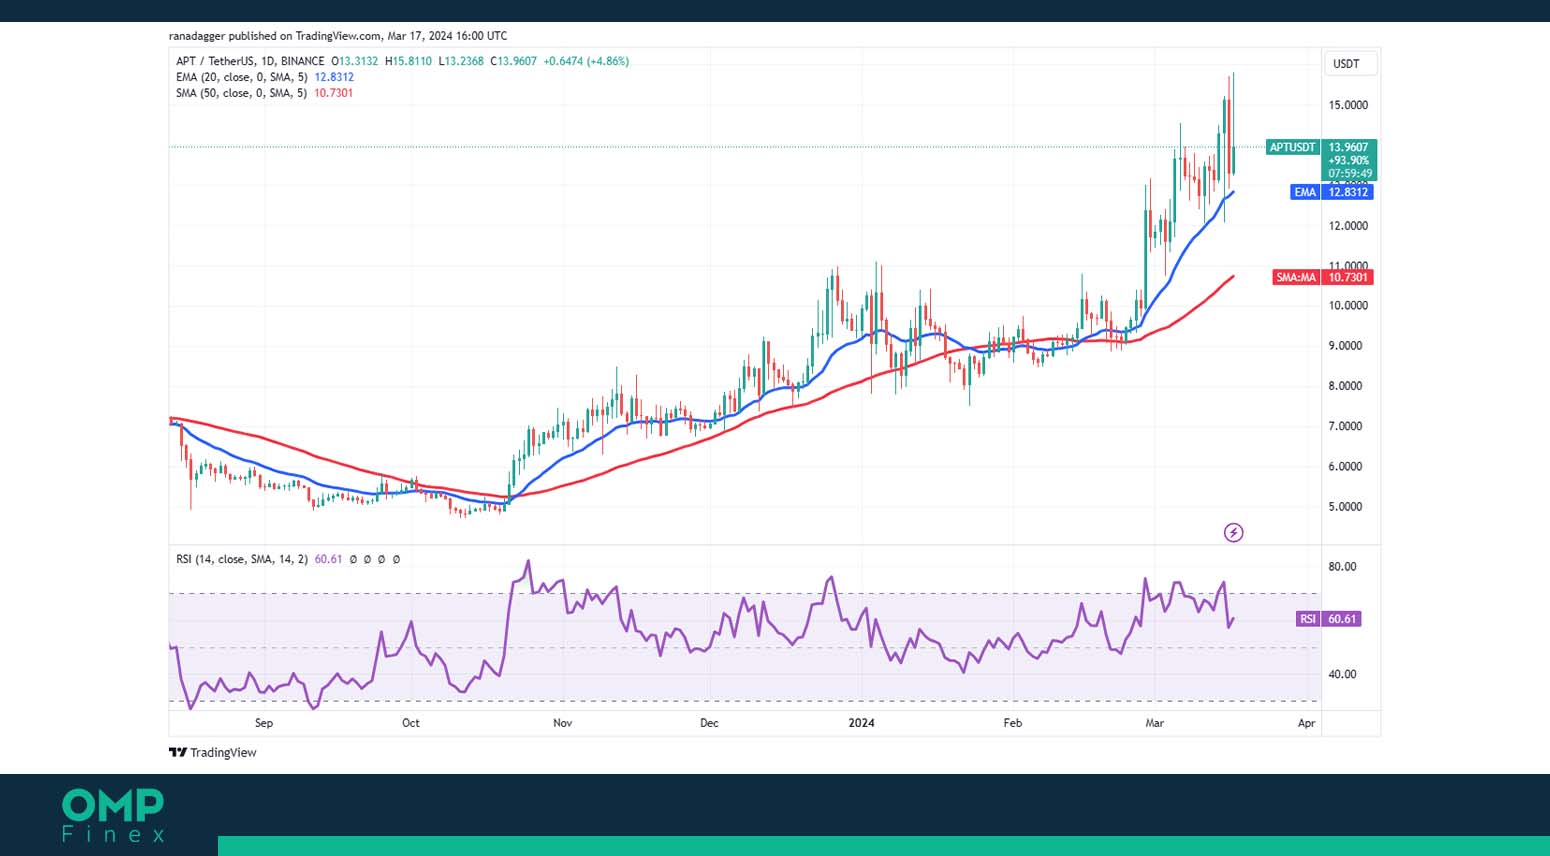
Task: Click the Mar label on time axis
Action: point(1155,723)
